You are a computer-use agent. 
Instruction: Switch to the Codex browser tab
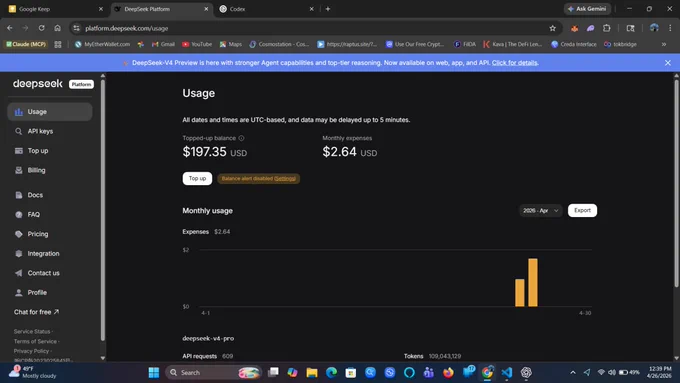click(x=266, y=9)
